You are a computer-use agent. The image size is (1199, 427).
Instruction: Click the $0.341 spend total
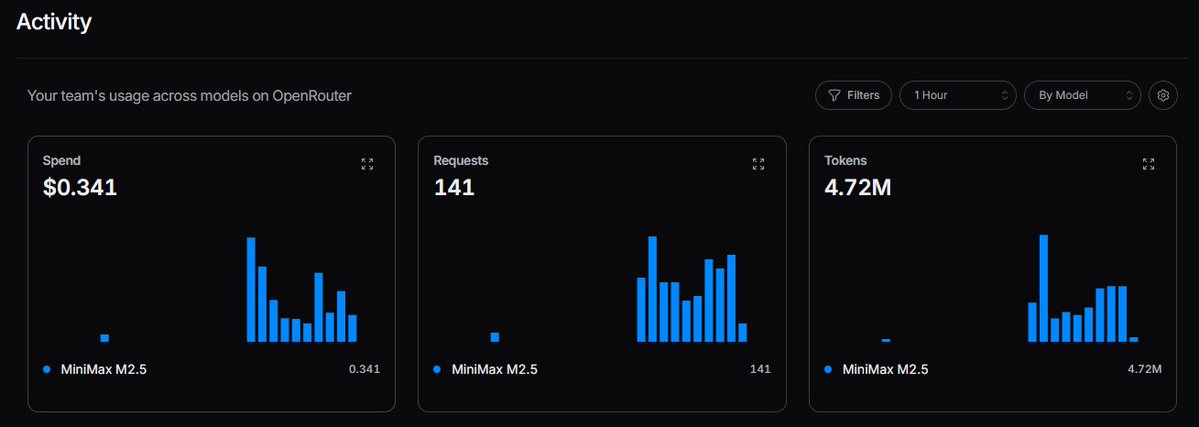click(x=80, y=187)
